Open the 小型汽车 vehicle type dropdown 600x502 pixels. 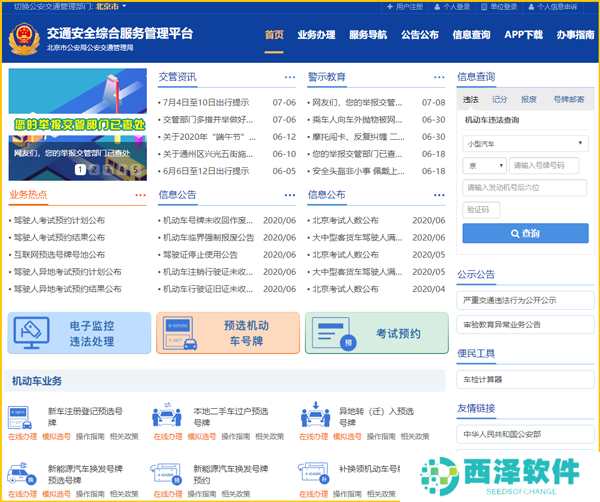[525, 143]
